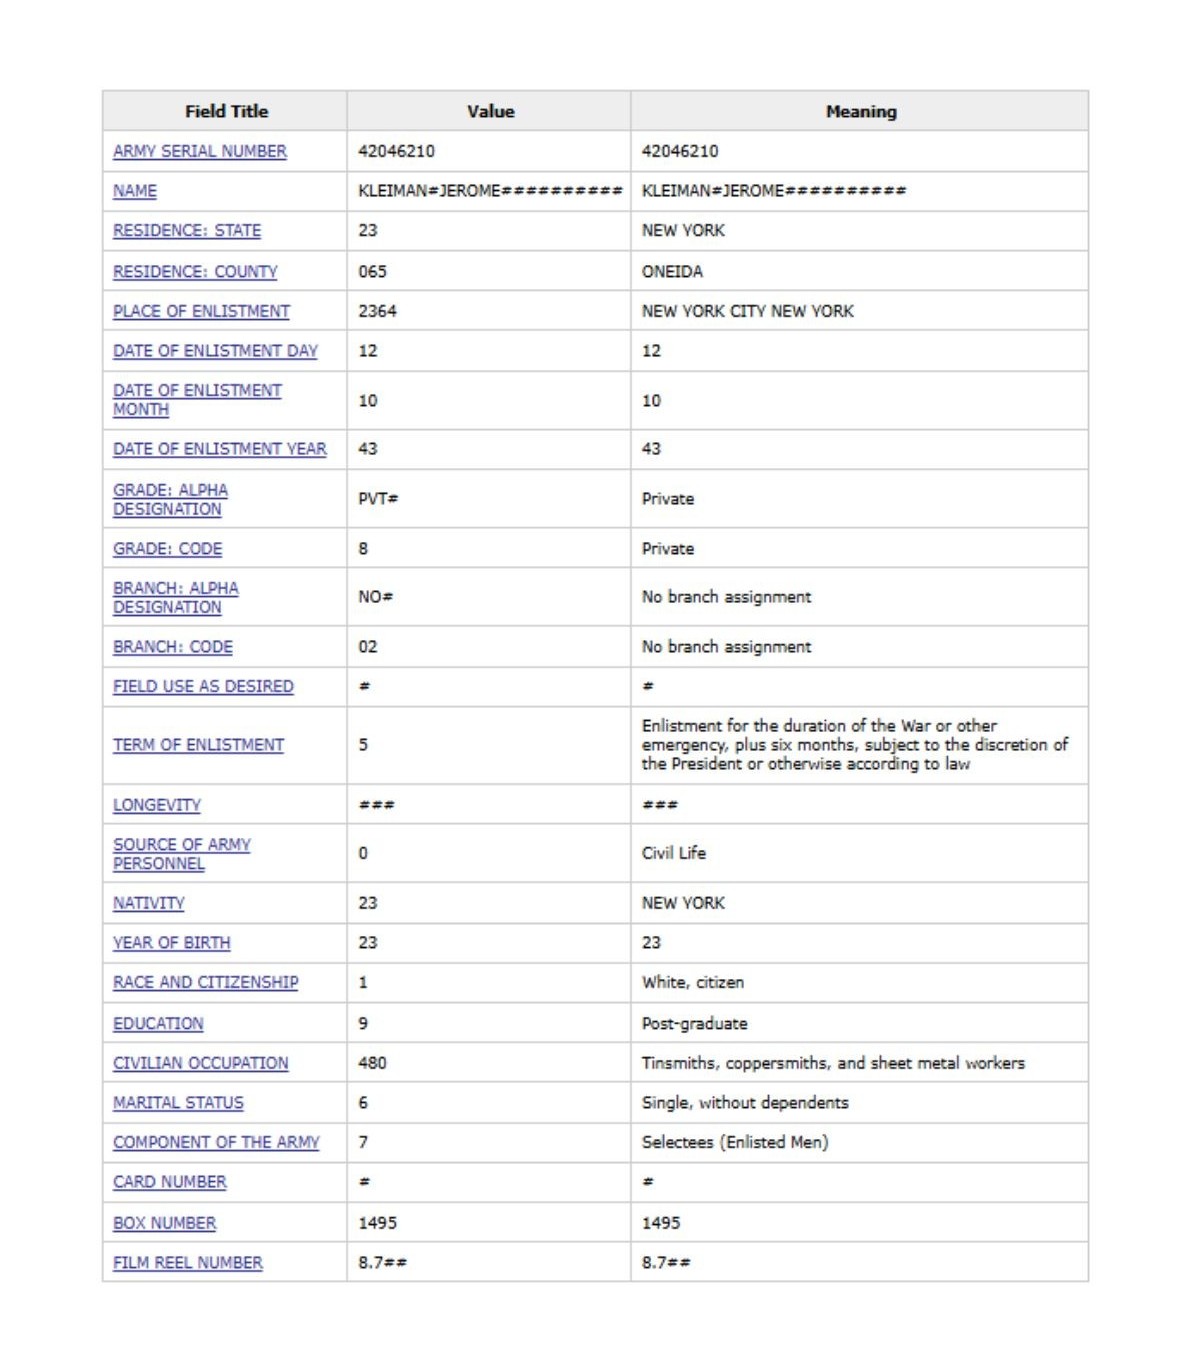Open the RESIDENCE: STATE link
This screenshot has height=1372, width=1200.
(187, 231)
